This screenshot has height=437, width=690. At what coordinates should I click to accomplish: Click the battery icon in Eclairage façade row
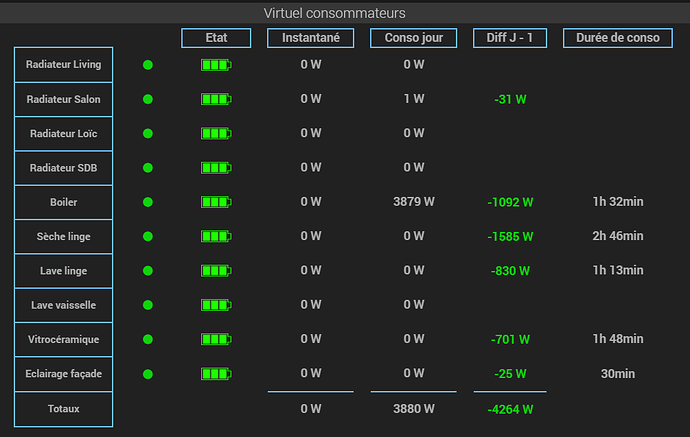[216, 375]
